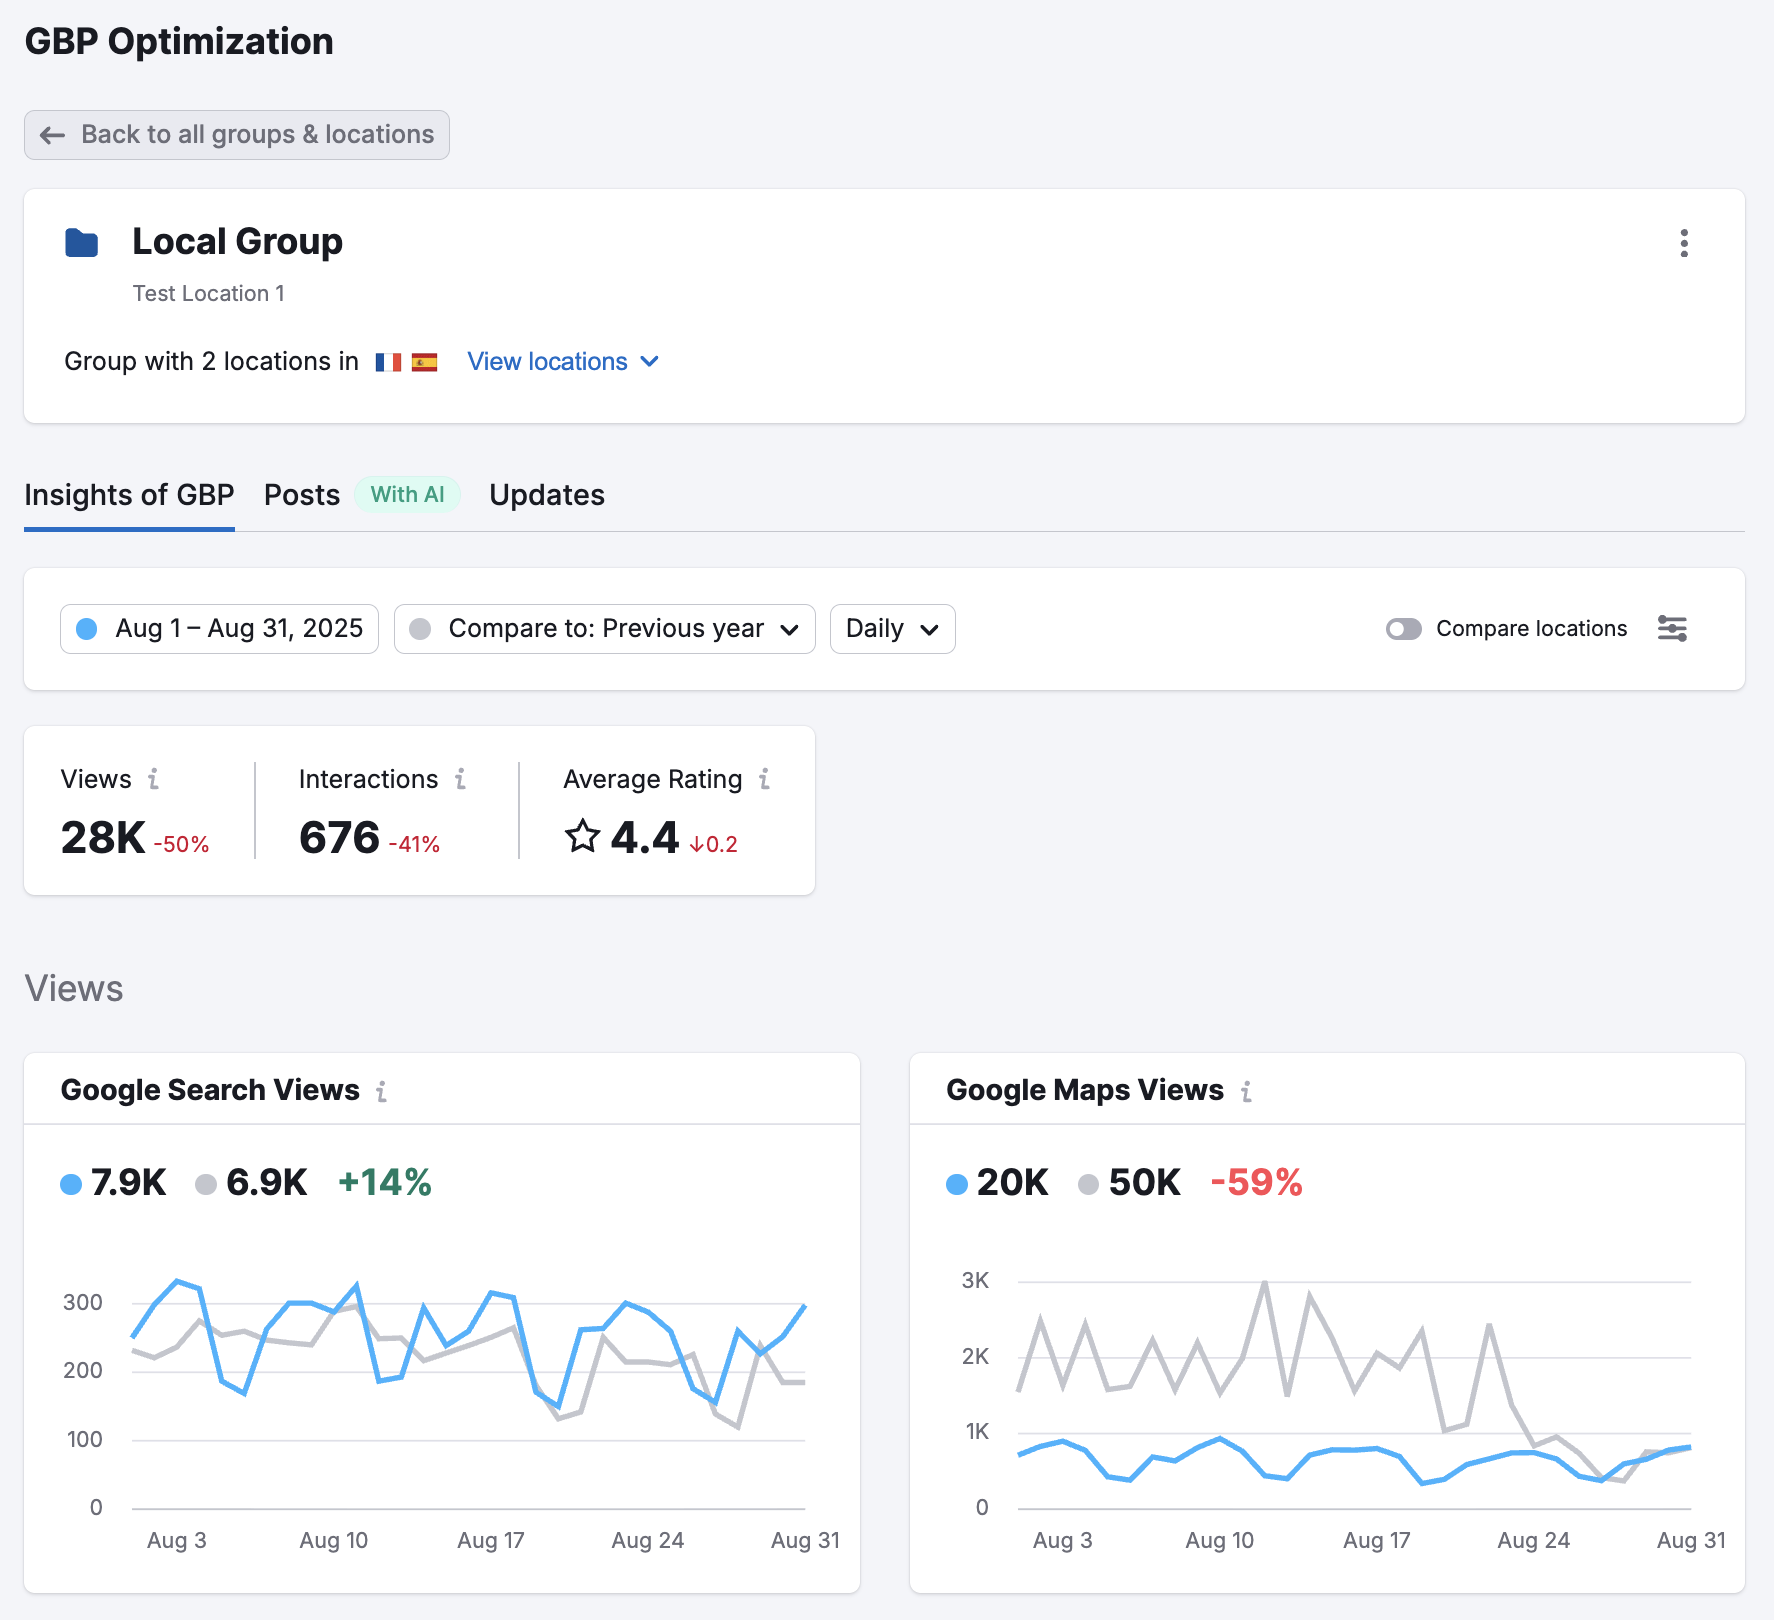Screen dimensions: 1774x1620
Task: Click the info icon beside Interactions
Action: pos(460,779)
